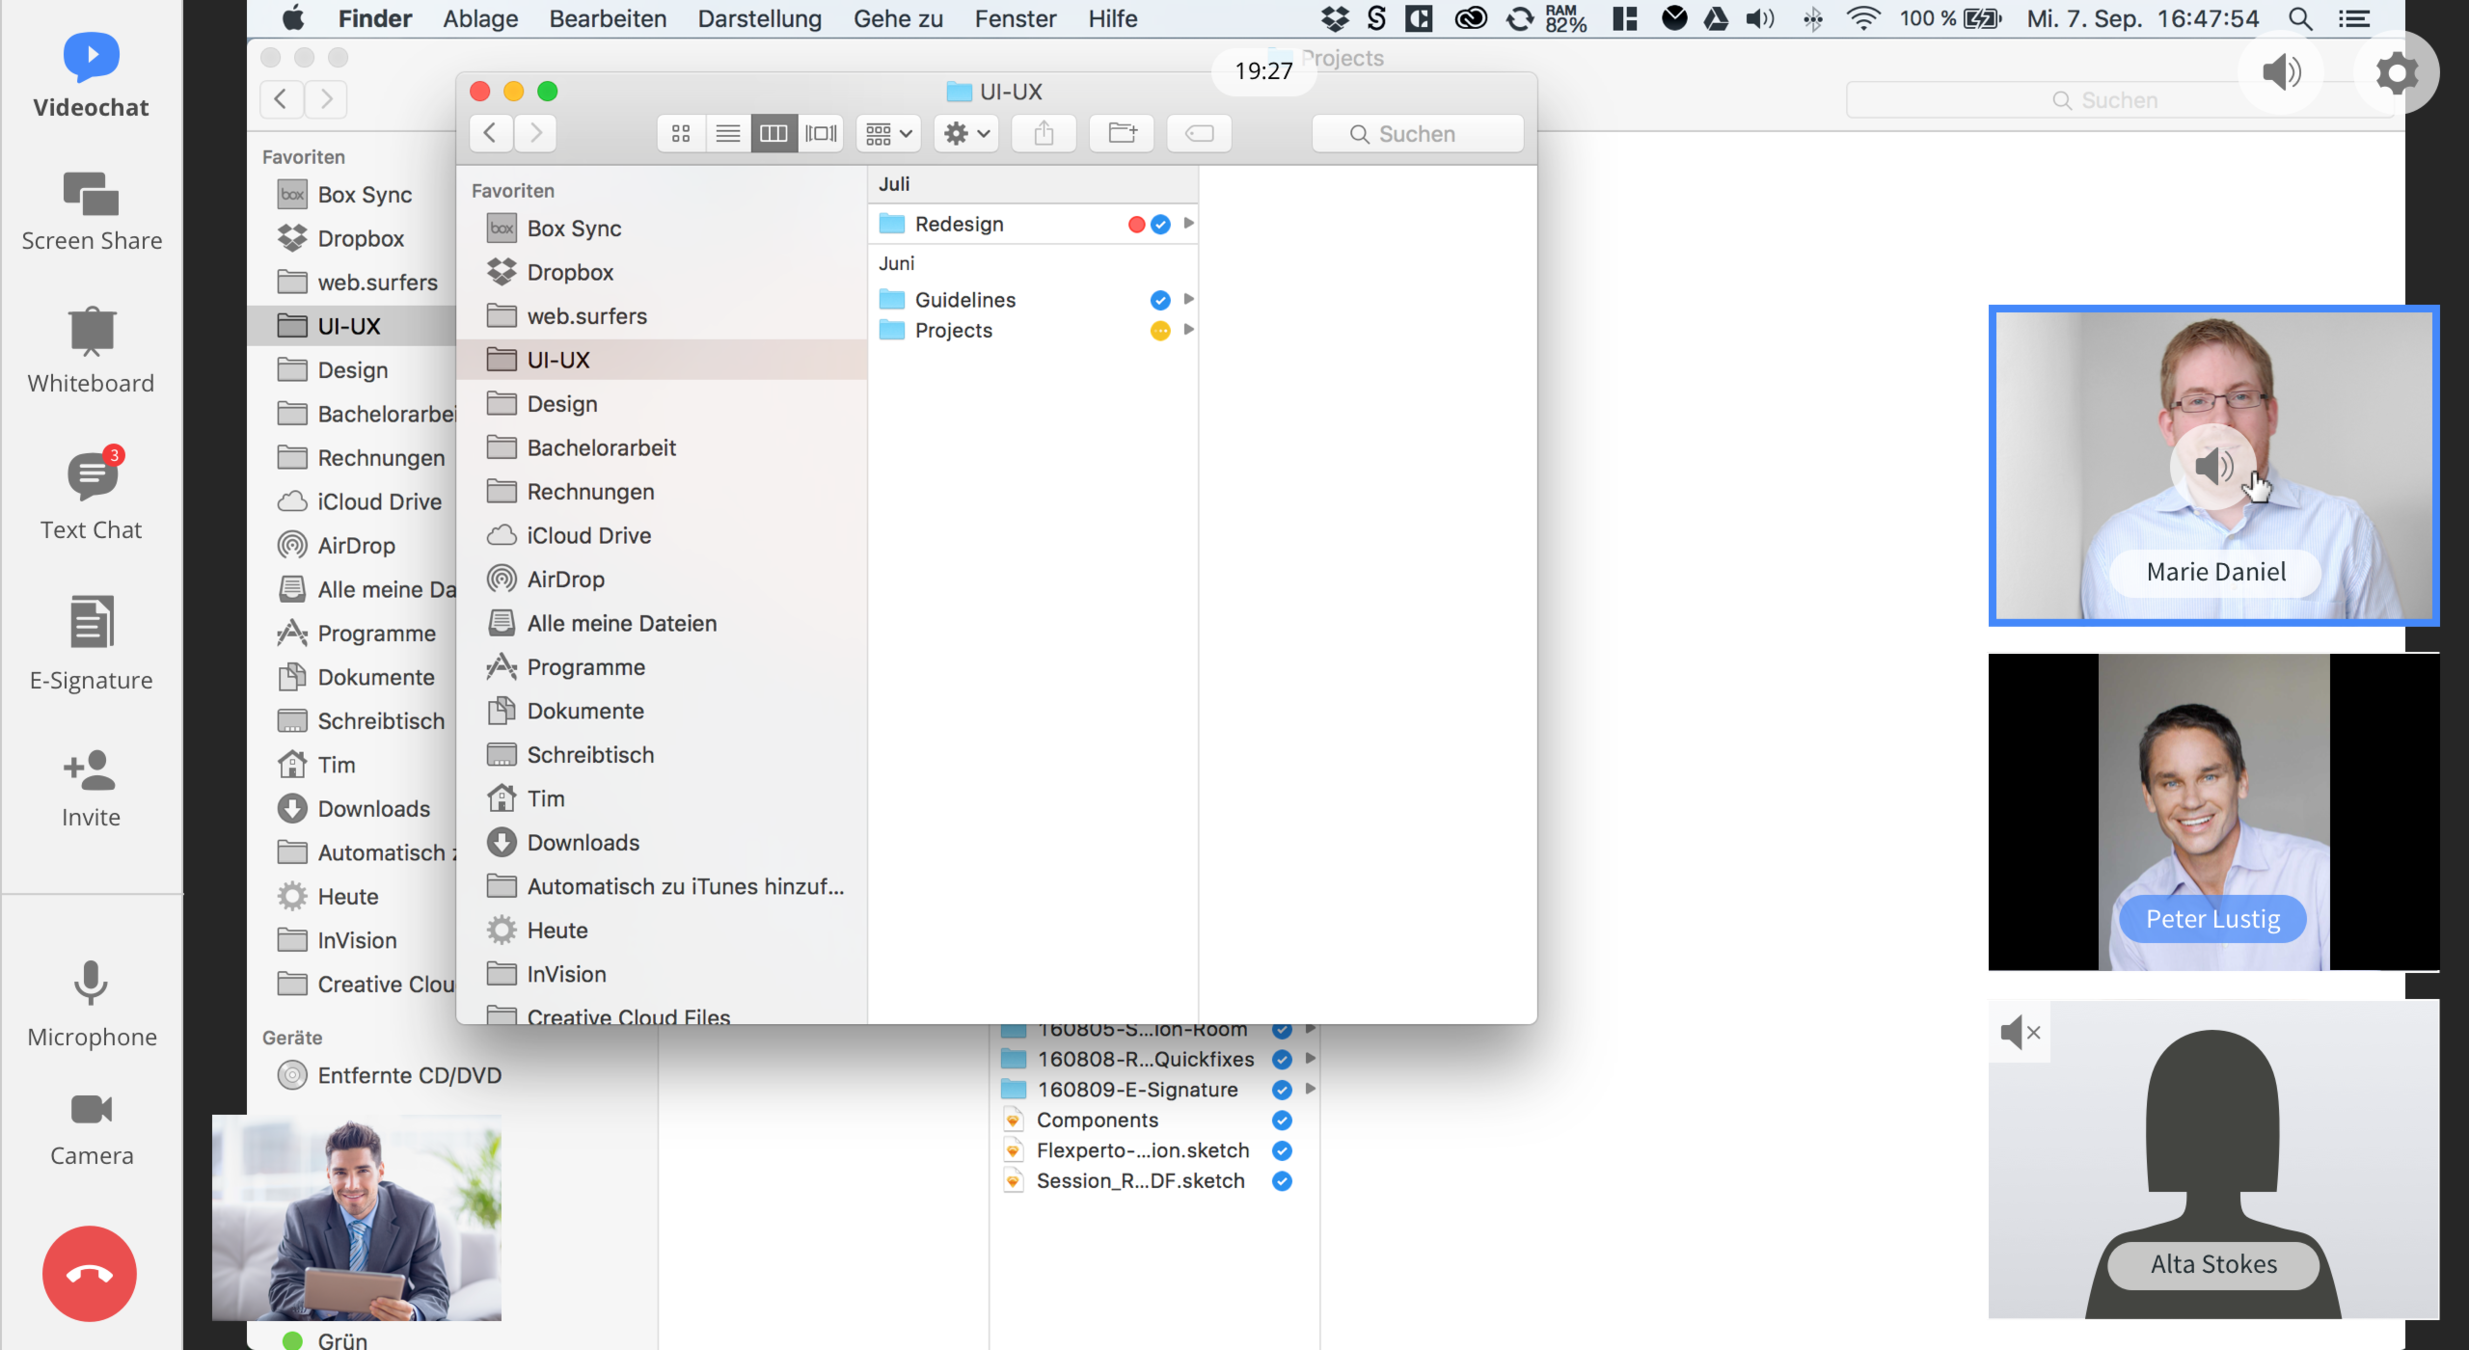Click the global speaker volume button
This screenshot has height=1350, width=2469.
click(x=2281, y=73)
